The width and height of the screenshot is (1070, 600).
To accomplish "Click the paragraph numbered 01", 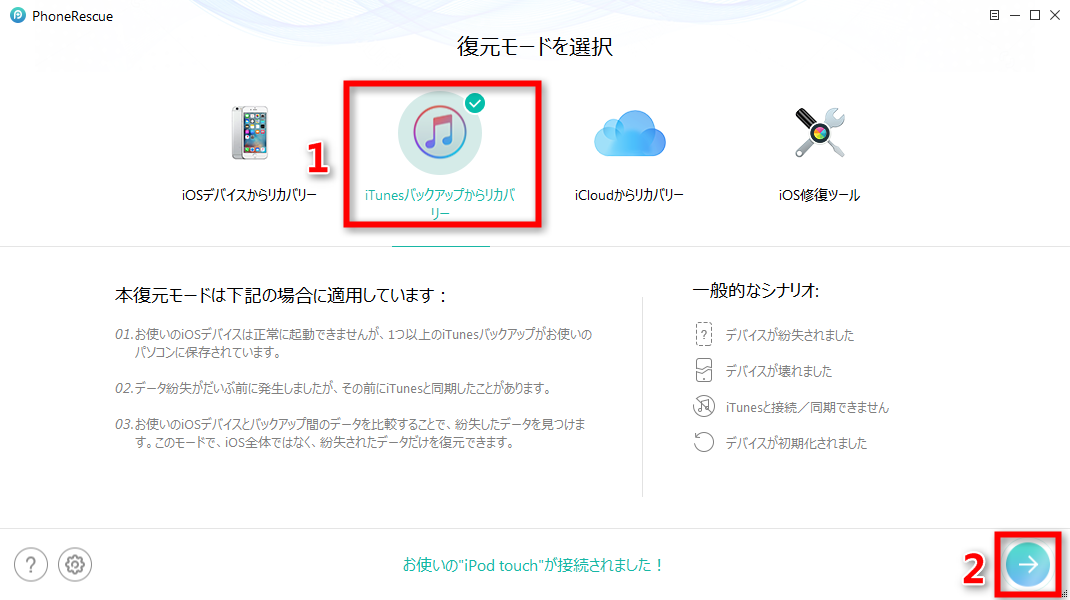I will pyautogui.click(x=353, y=343).
